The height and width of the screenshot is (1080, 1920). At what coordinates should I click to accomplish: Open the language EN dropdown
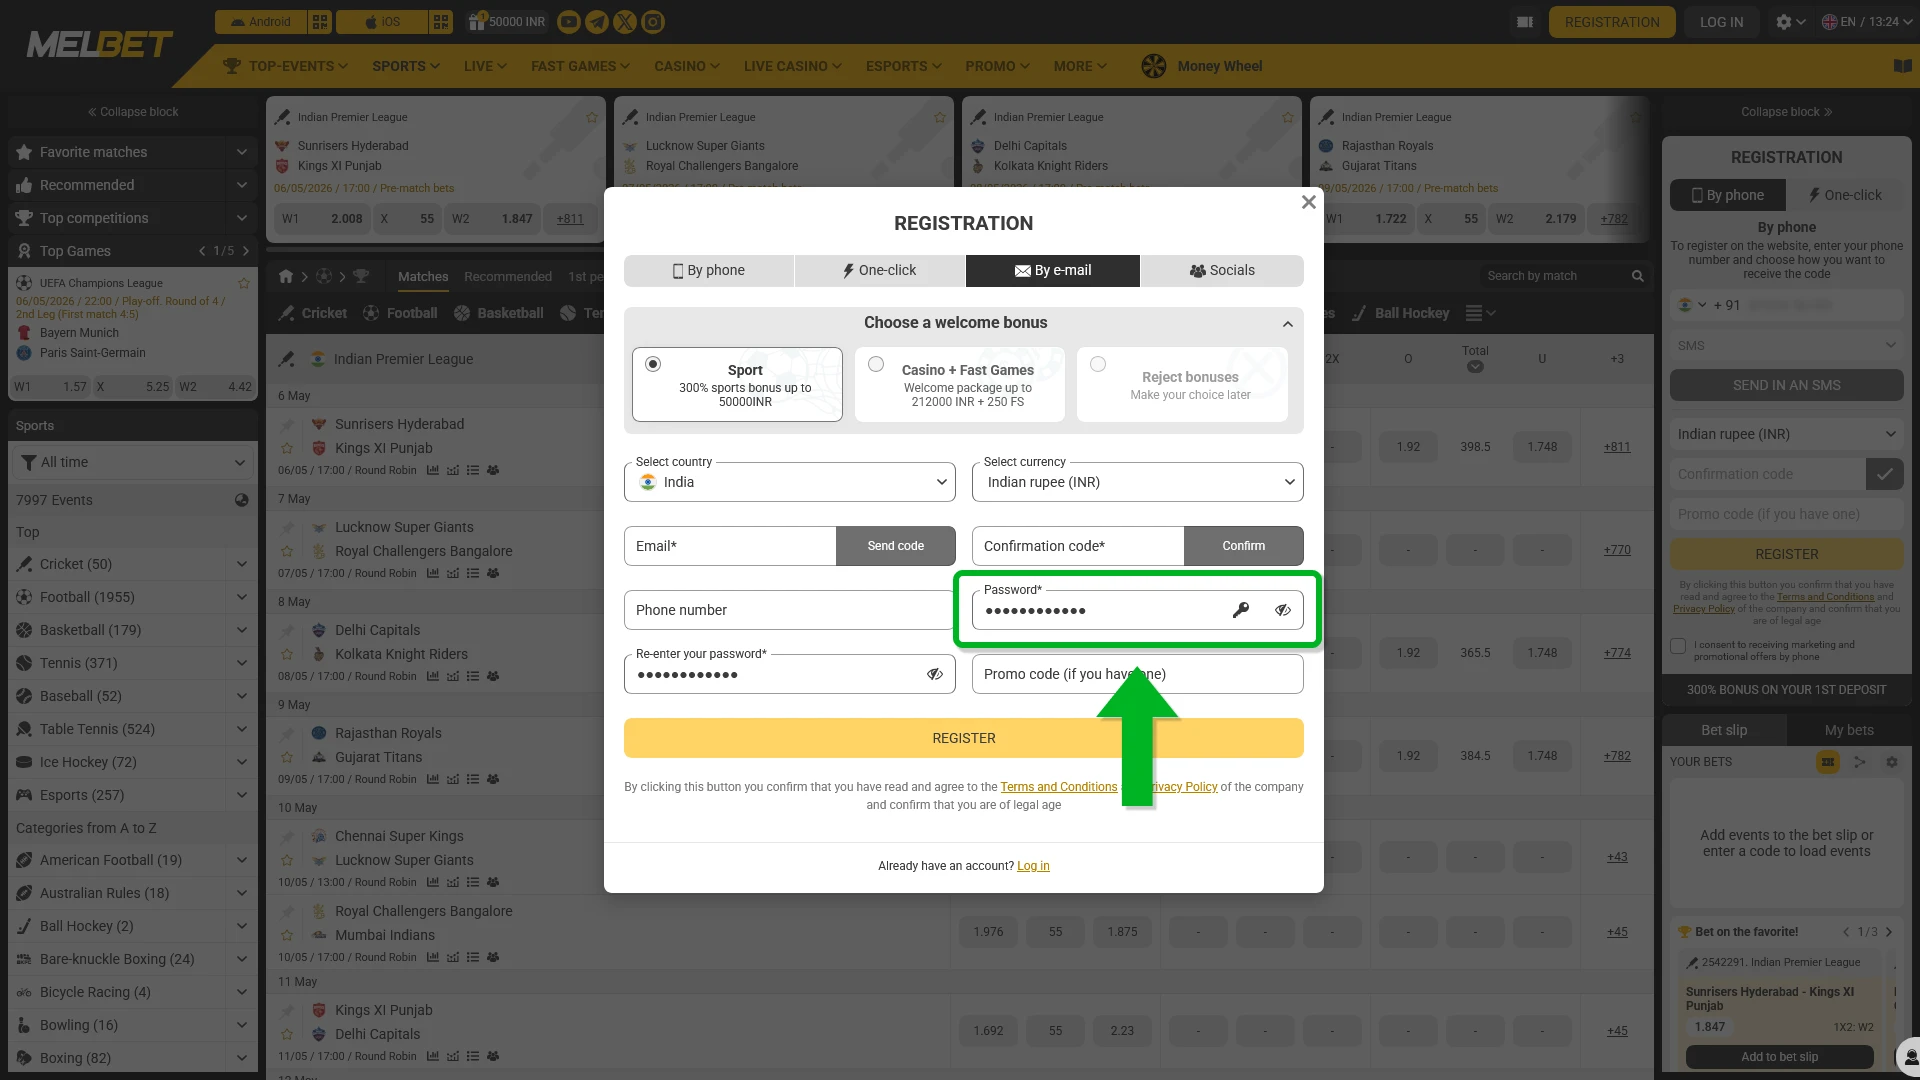tap(1868, 22)
